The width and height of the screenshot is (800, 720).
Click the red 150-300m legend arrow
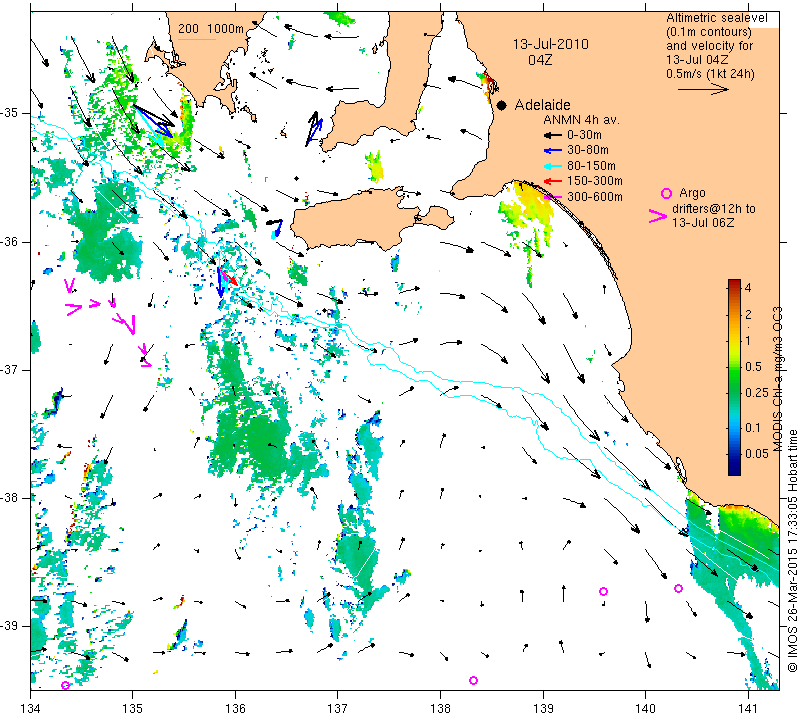click(x=553, y=181)
